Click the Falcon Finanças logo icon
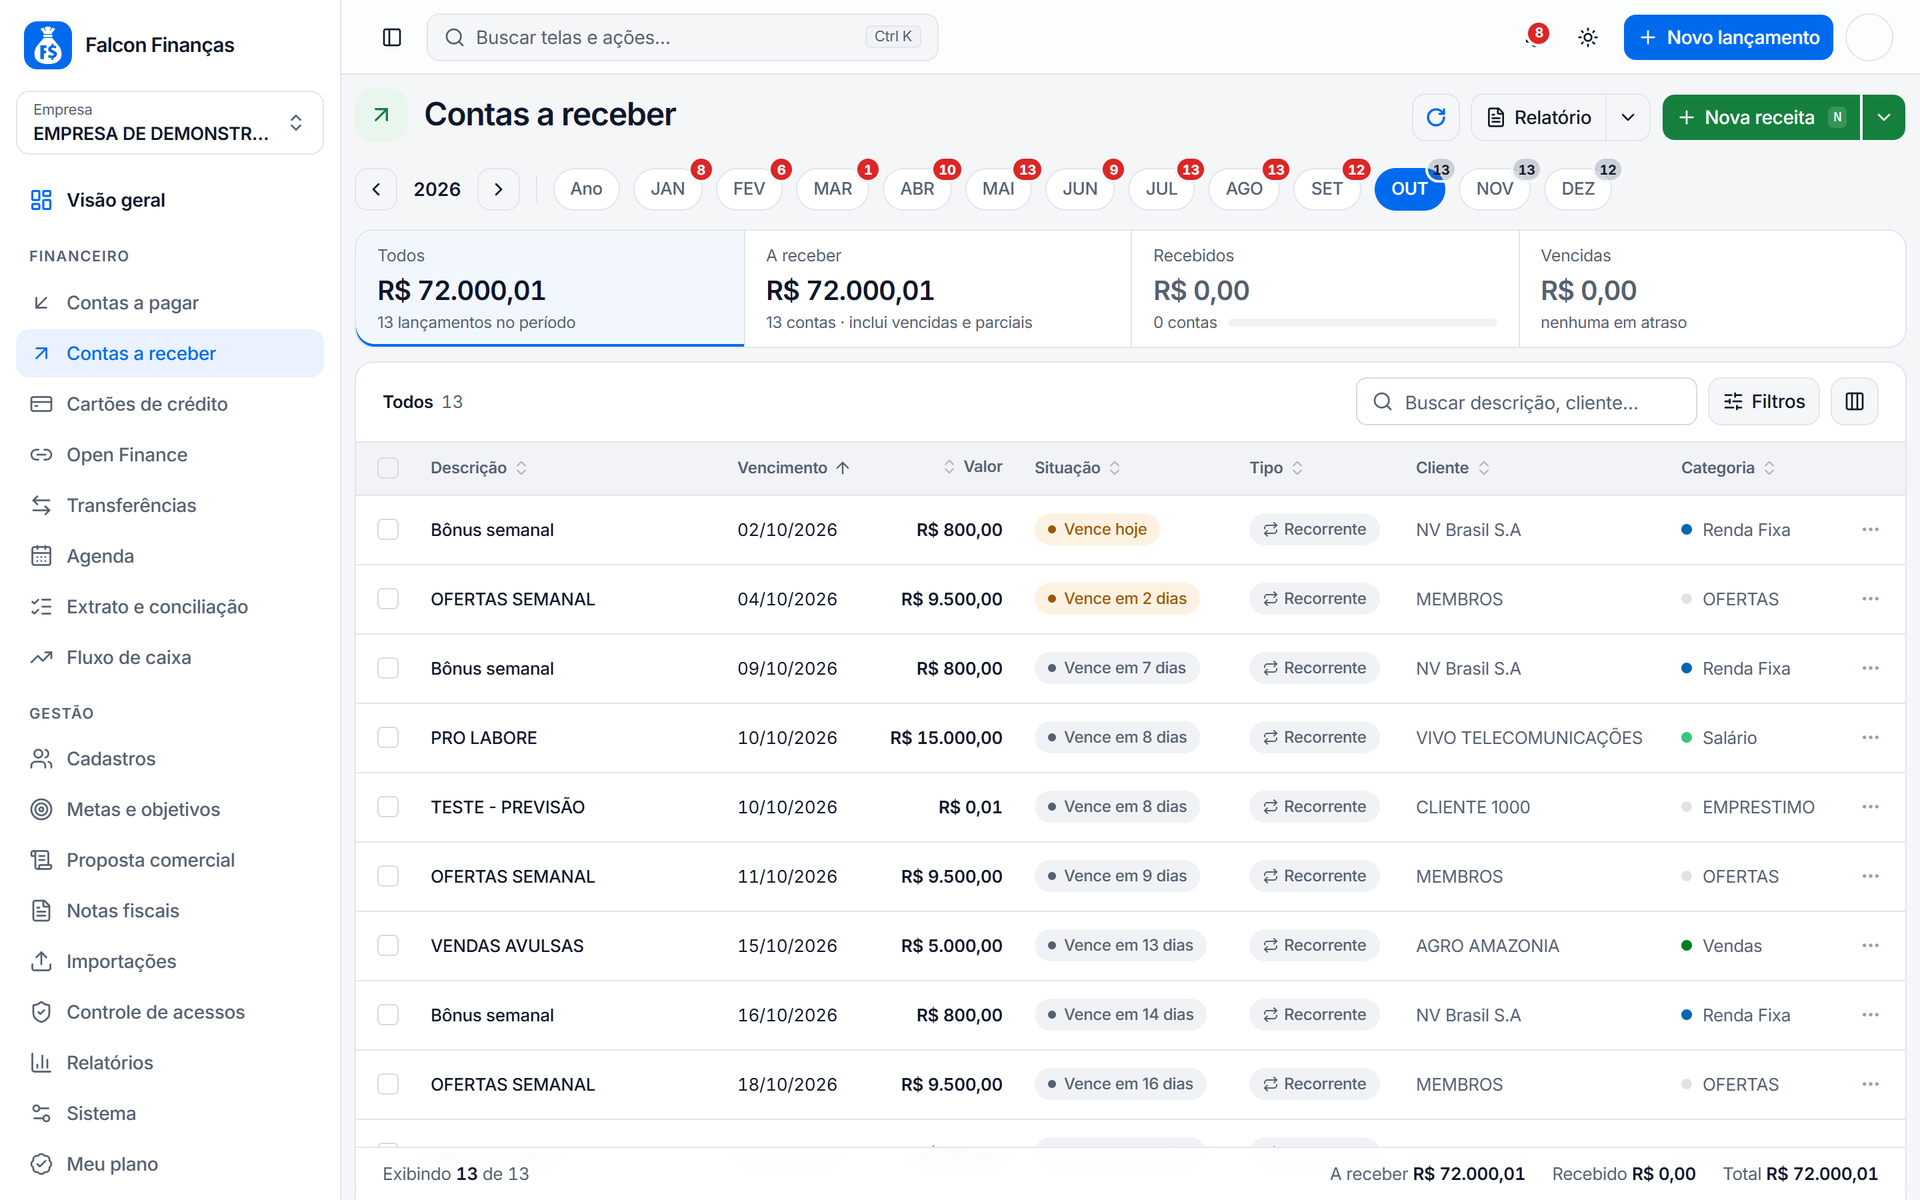 (x=48, y=45)
